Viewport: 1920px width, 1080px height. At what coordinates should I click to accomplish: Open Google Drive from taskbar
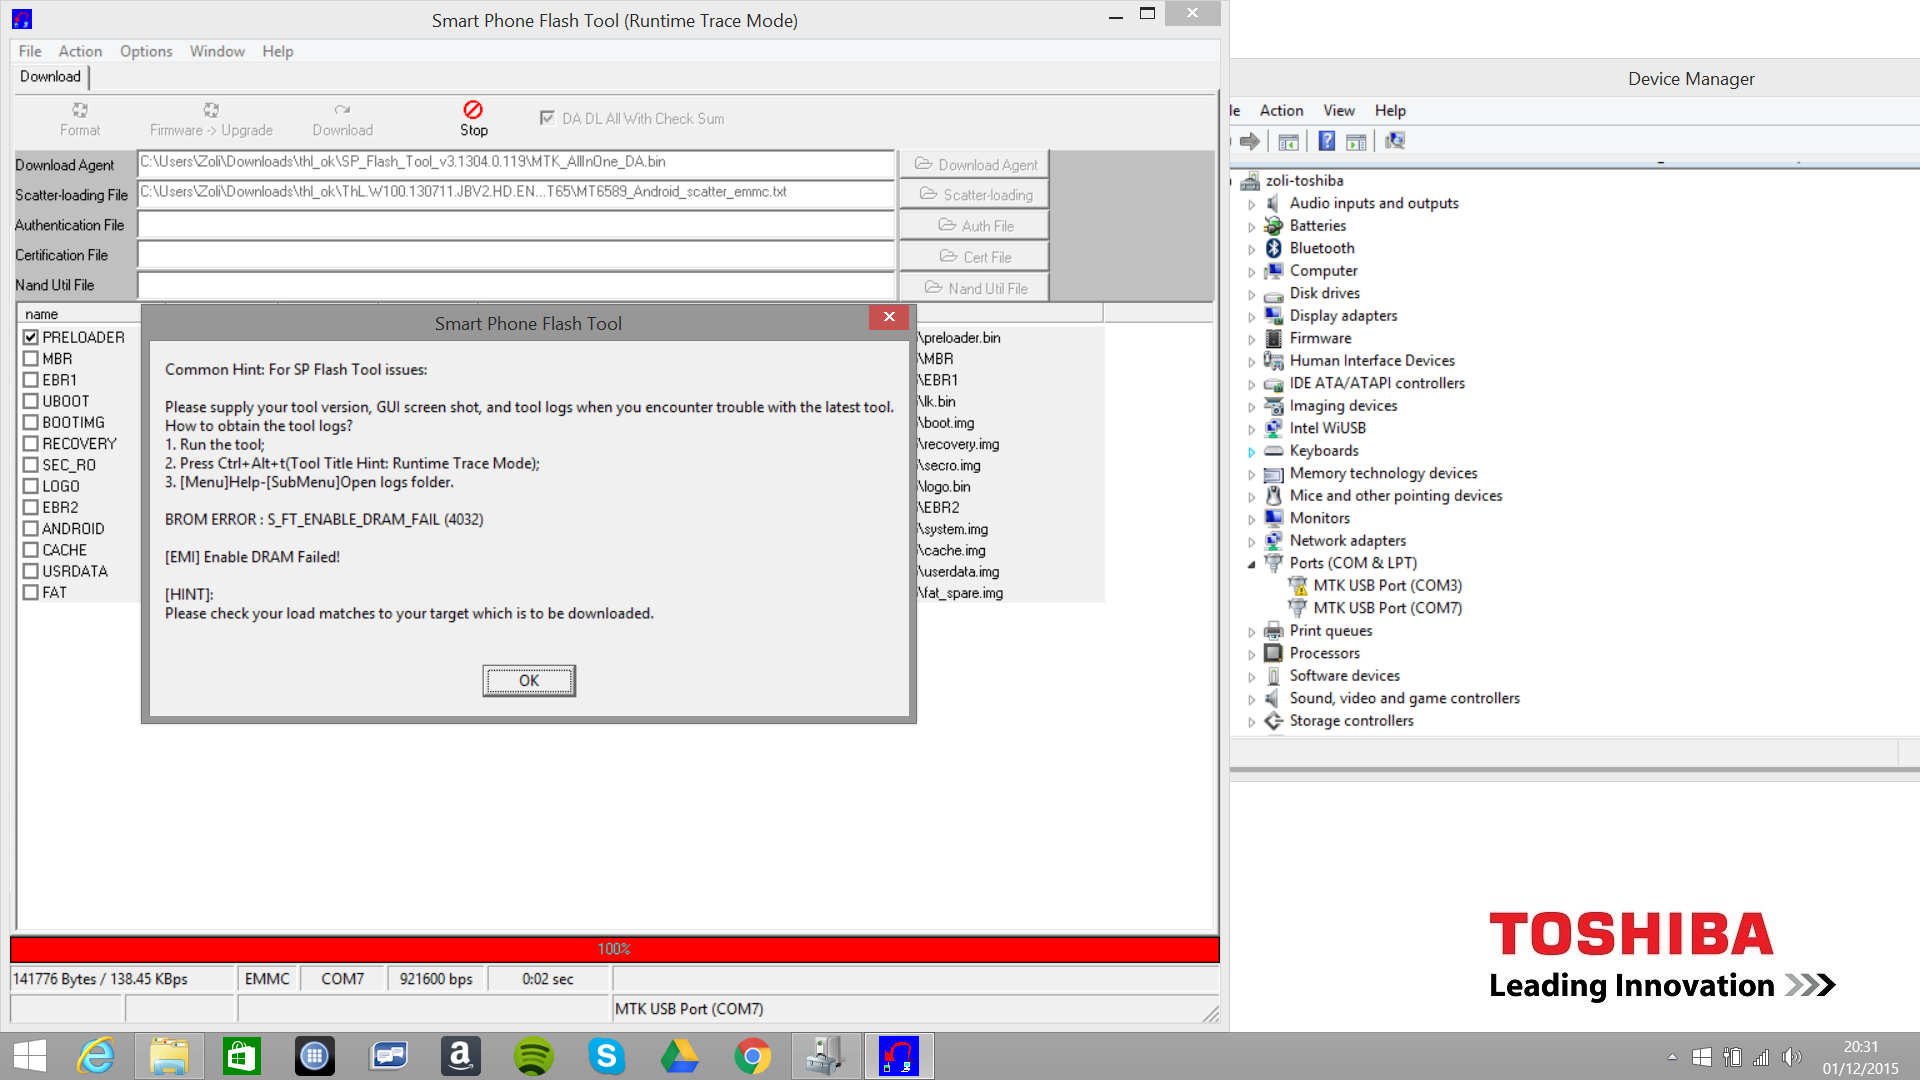679,1056
